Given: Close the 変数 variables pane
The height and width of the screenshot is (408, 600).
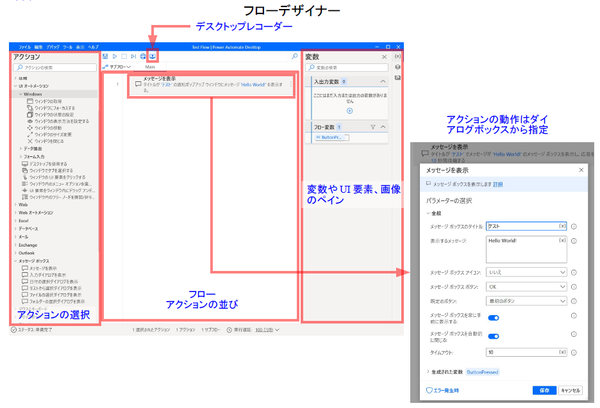Looking at the screenshot, I should click(x=384, y=57).
